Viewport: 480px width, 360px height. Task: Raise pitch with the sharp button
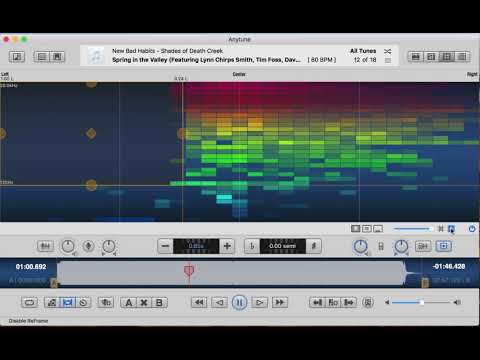tap(314, 246)
